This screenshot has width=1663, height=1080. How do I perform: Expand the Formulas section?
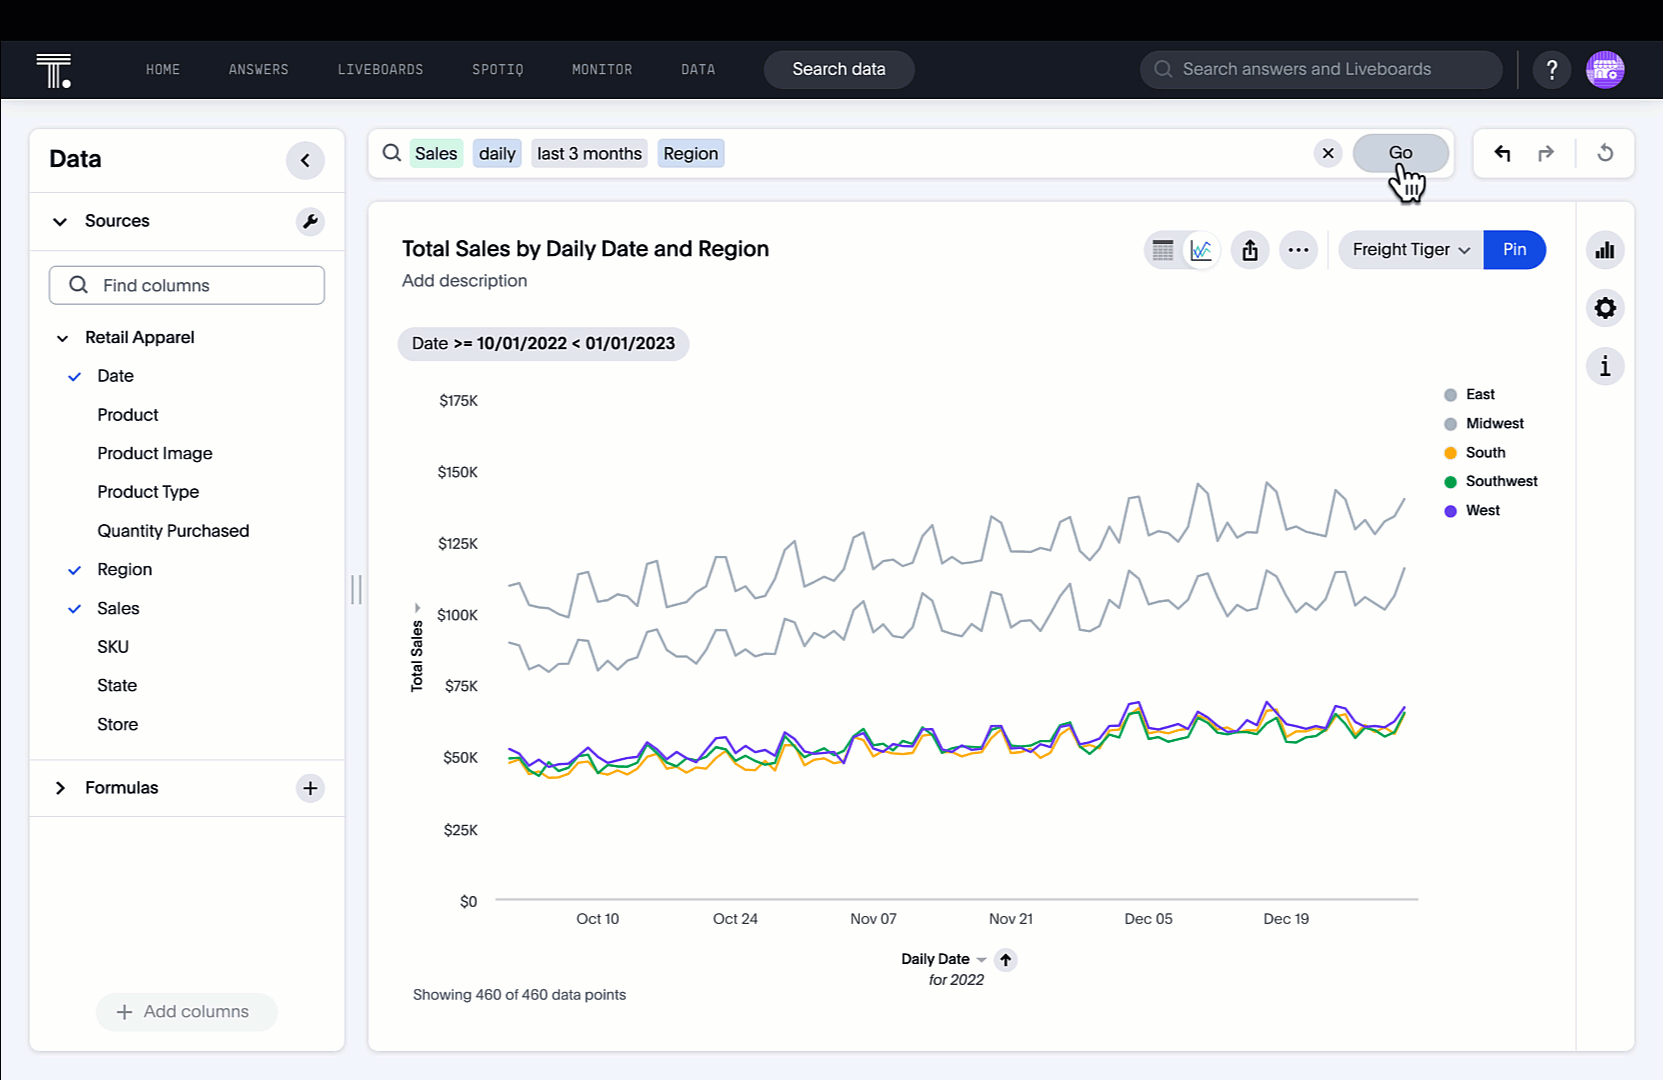pyautogui.click(x=60, y=788)
